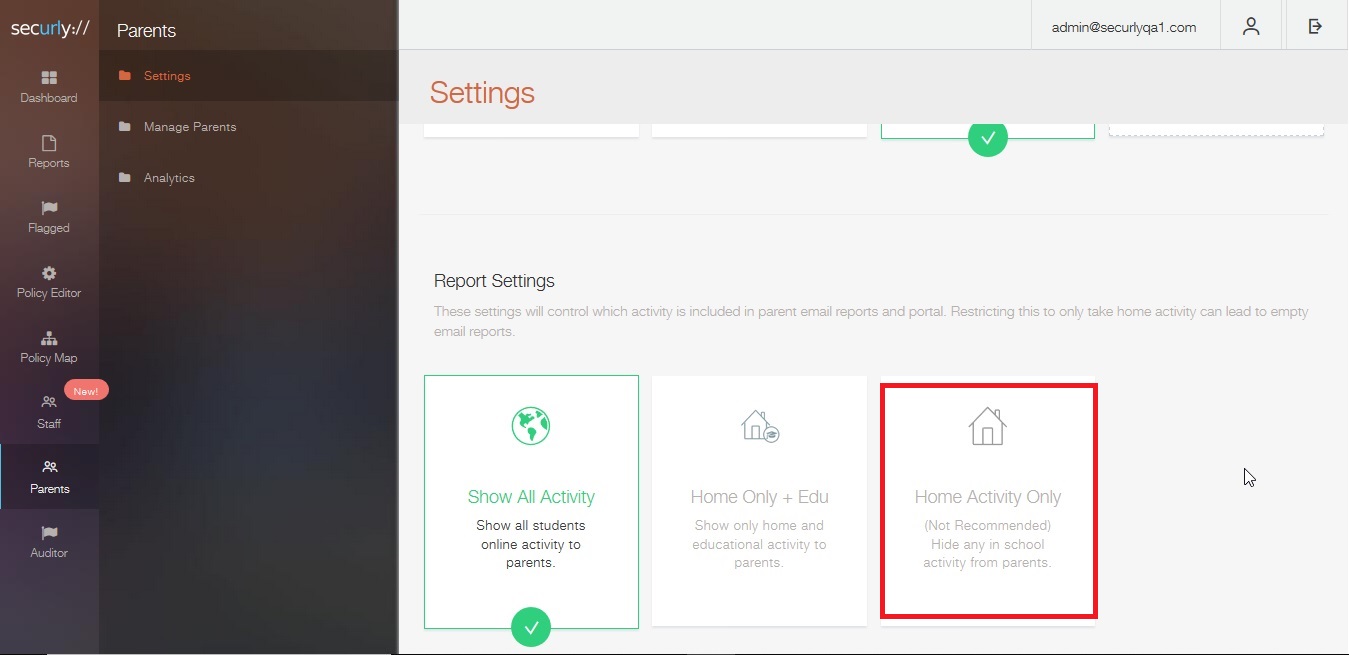Select the Home Only + Edu card
This screenshot has height=655, width=1349.
(x=759, y=501)
